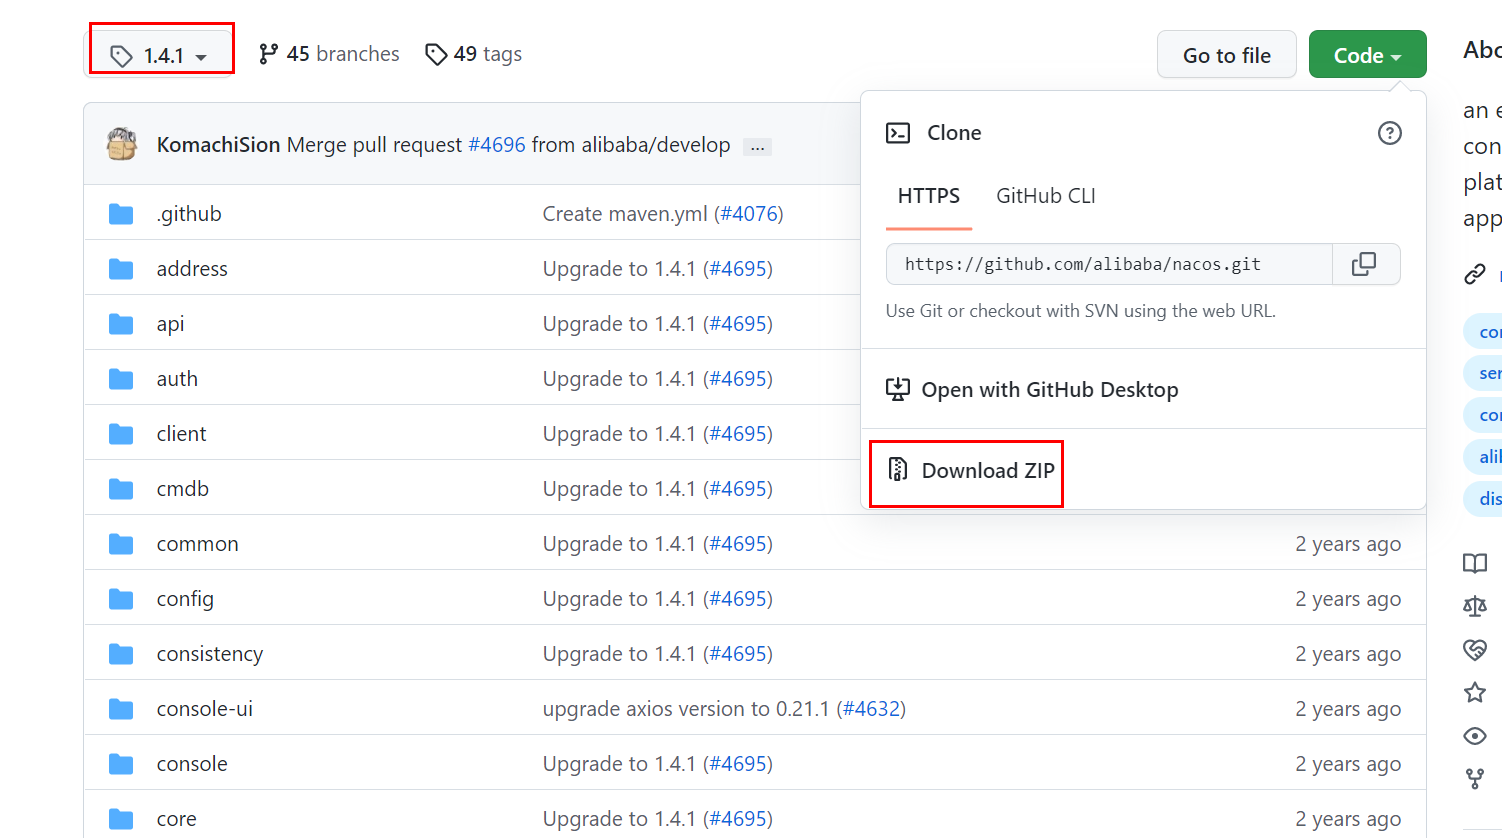Click the consistency folder icon
Viewport: 1502px width, 838px height.
121,654
